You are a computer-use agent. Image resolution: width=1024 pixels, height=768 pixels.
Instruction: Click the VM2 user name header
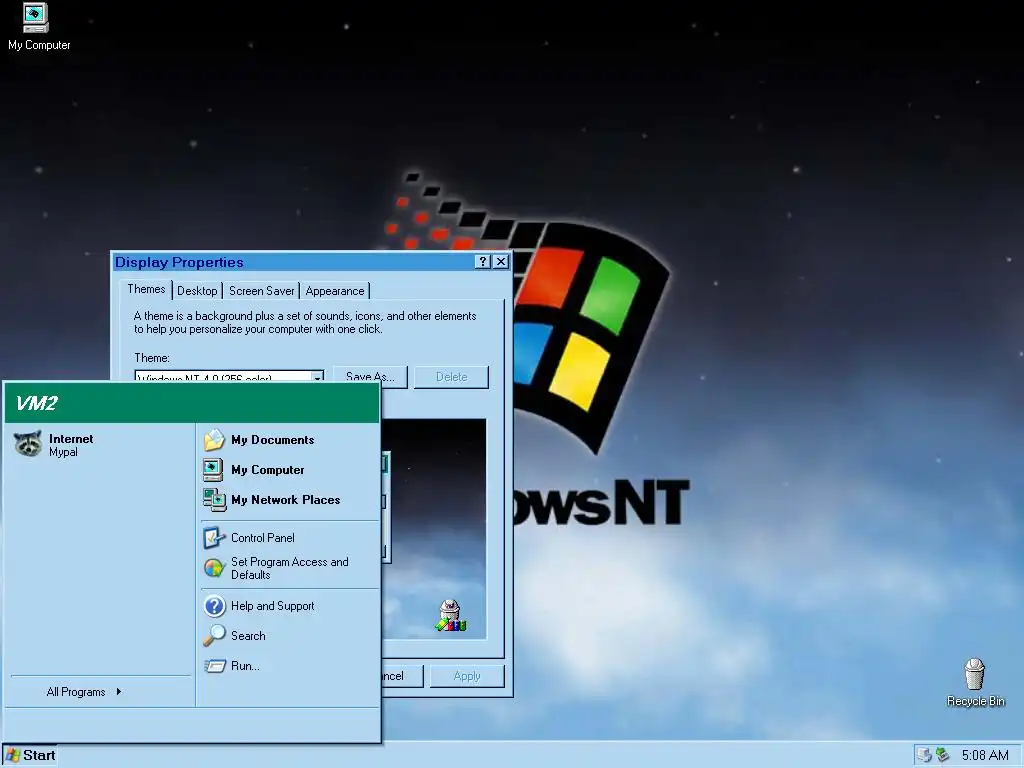coord(37,403)
